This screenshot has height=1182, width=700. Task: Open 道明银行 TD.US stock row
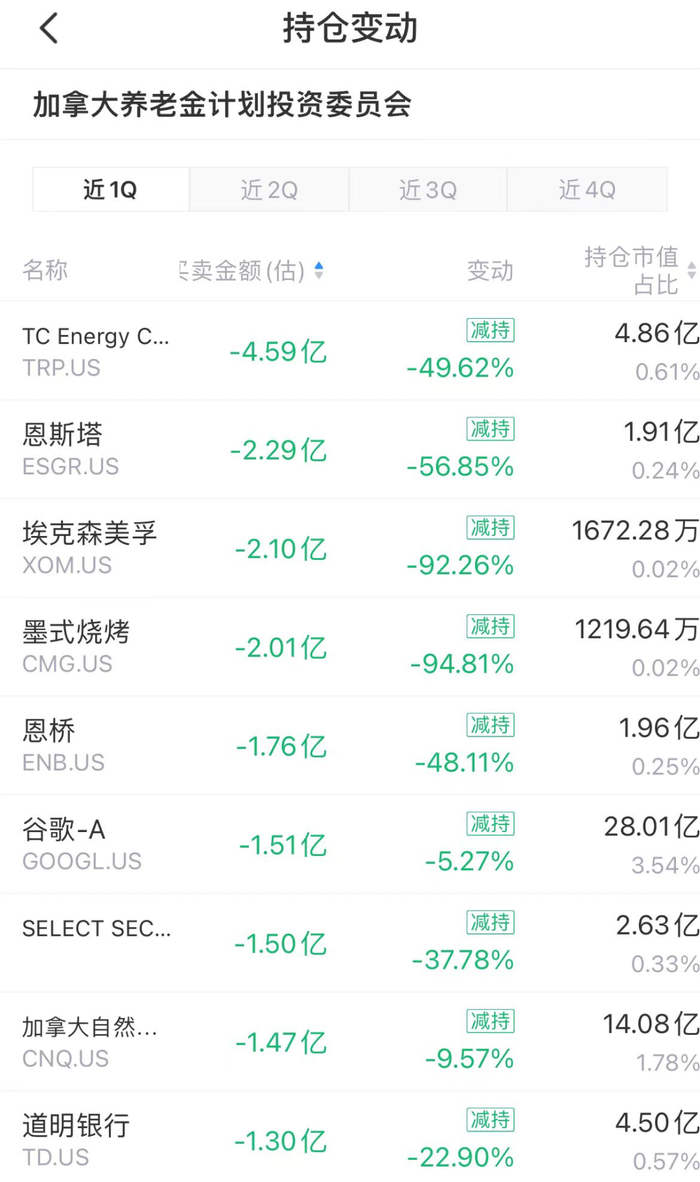(76, 1140)
